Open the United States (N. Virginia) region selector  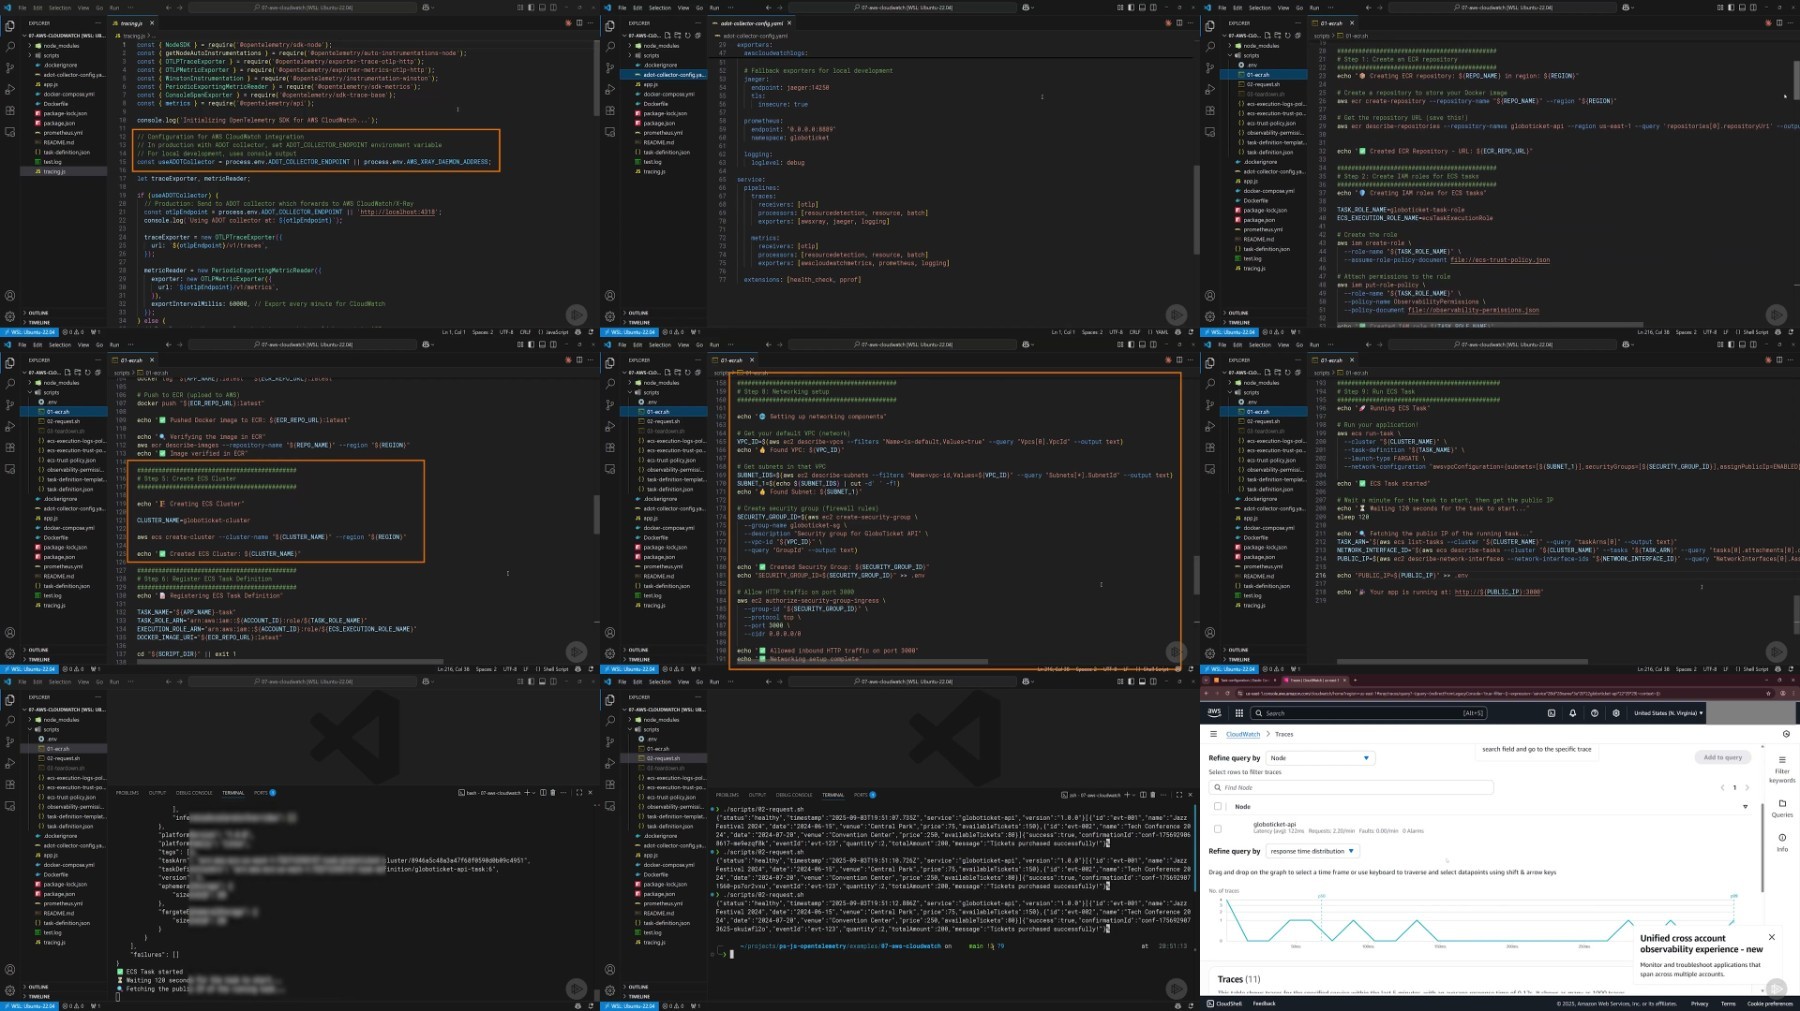pyautogui.click(x=1667, y=713)
